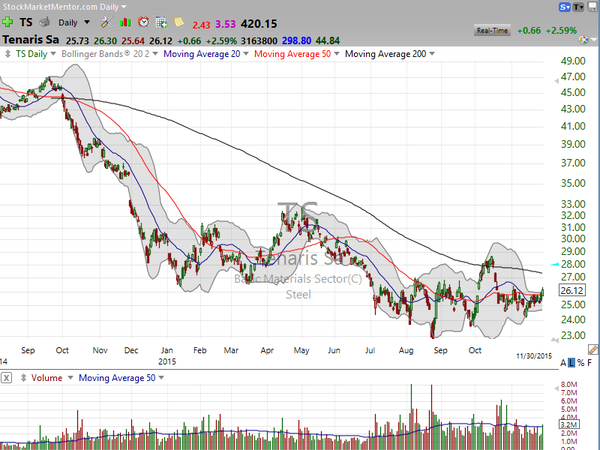Expand the Bollinger Bands 20 2 menu
Viewport: 600px width, 450px height.
pyautogui.click(x=155, y=54)
